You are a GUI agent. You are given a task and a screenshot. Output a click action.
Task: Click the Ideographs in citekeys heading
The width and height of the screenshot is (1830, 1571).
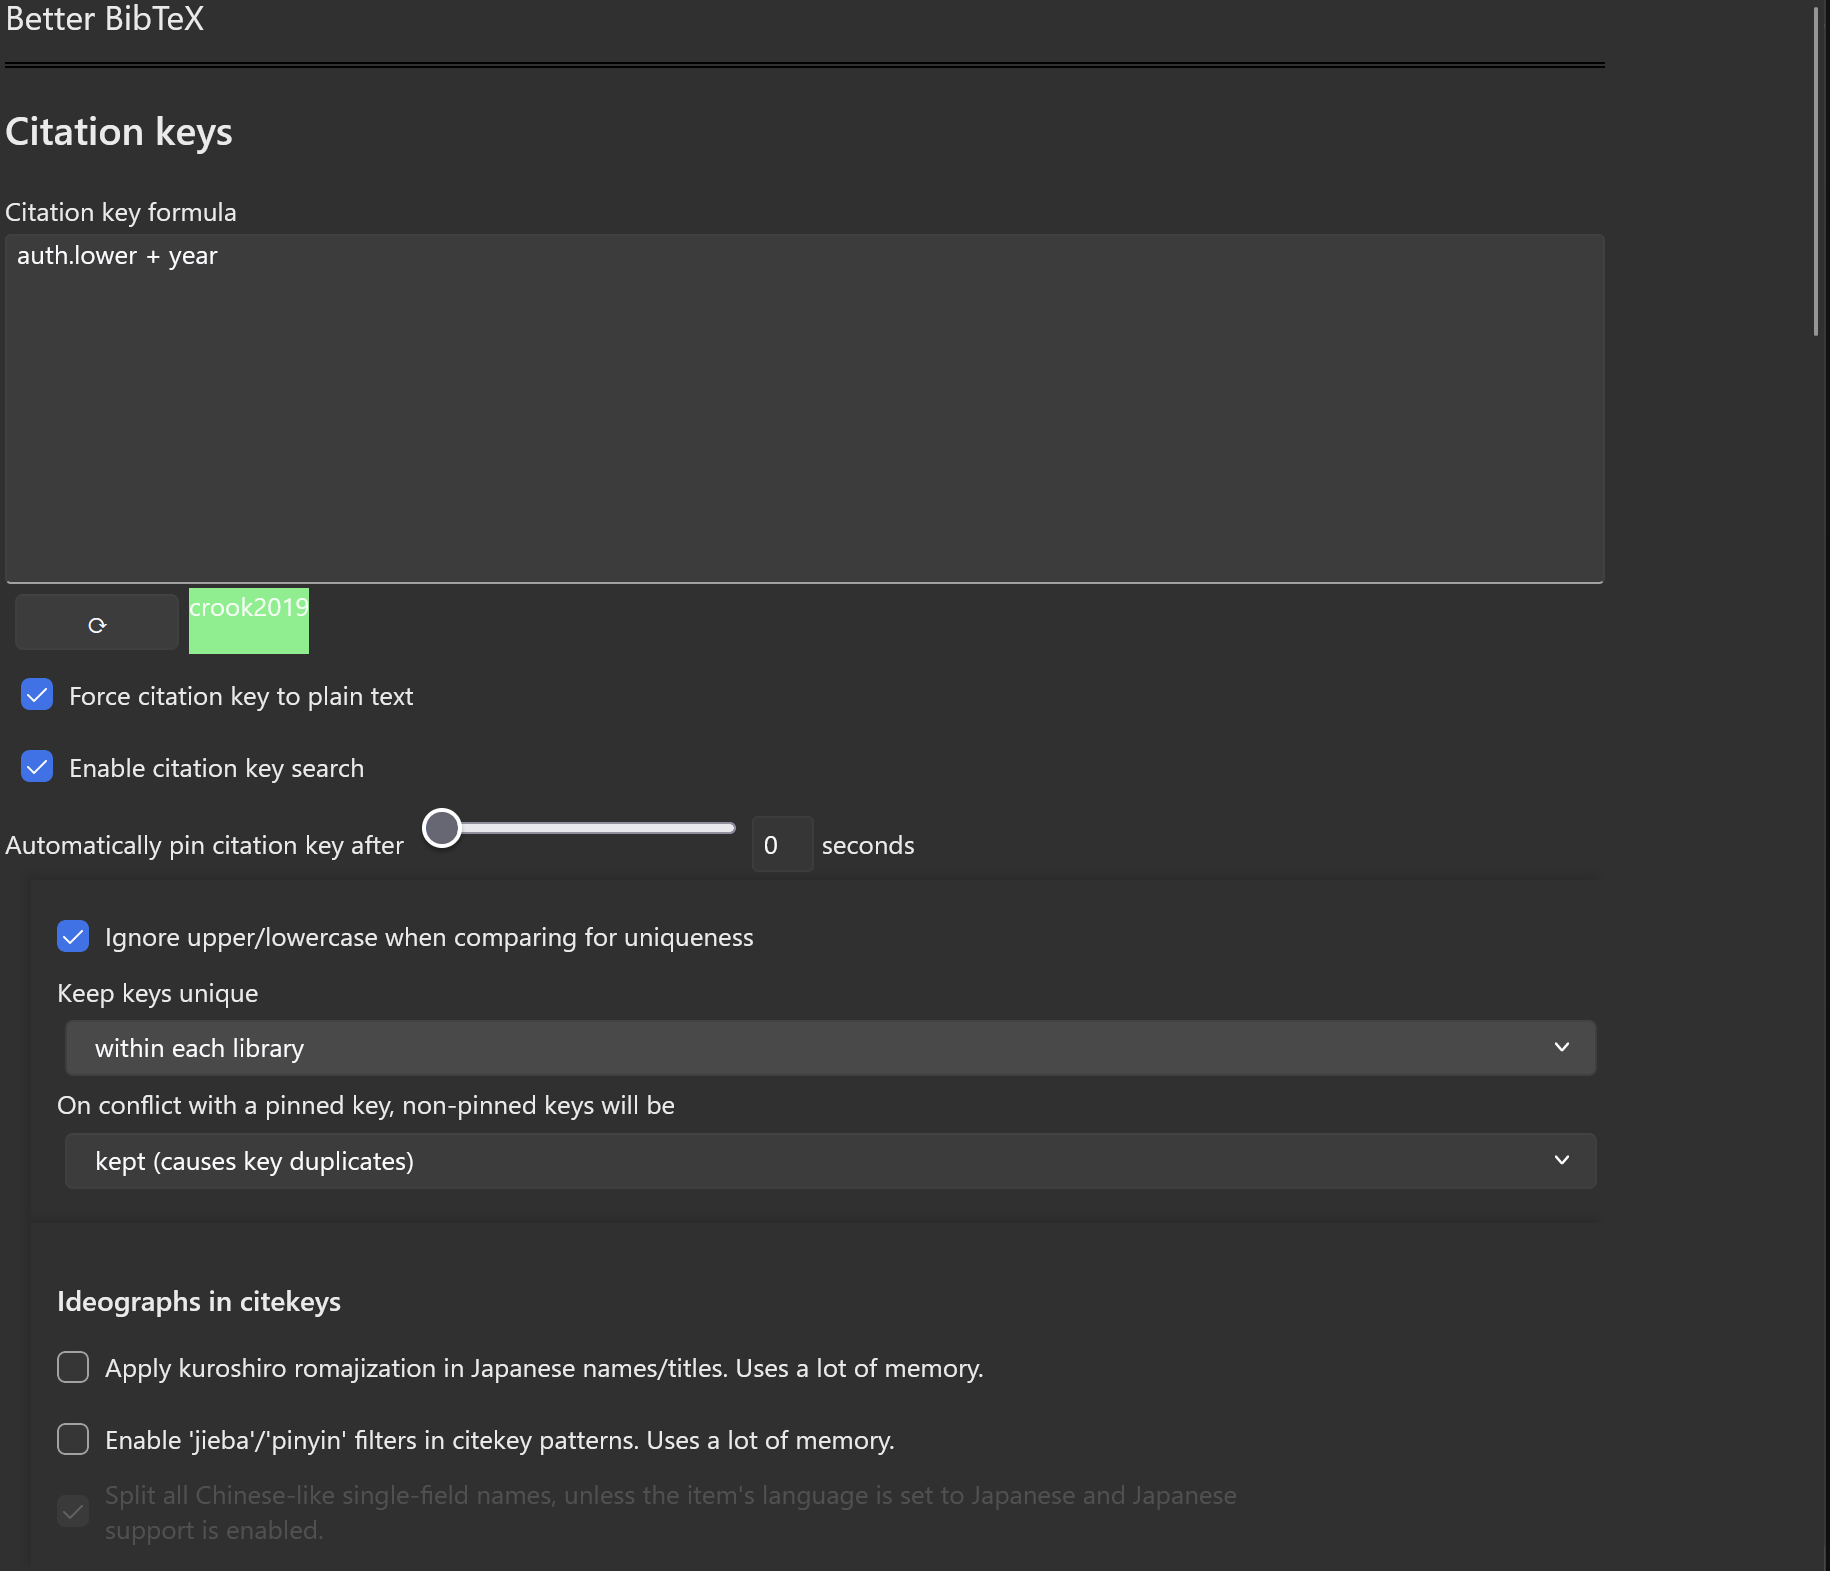[199, 1301]
